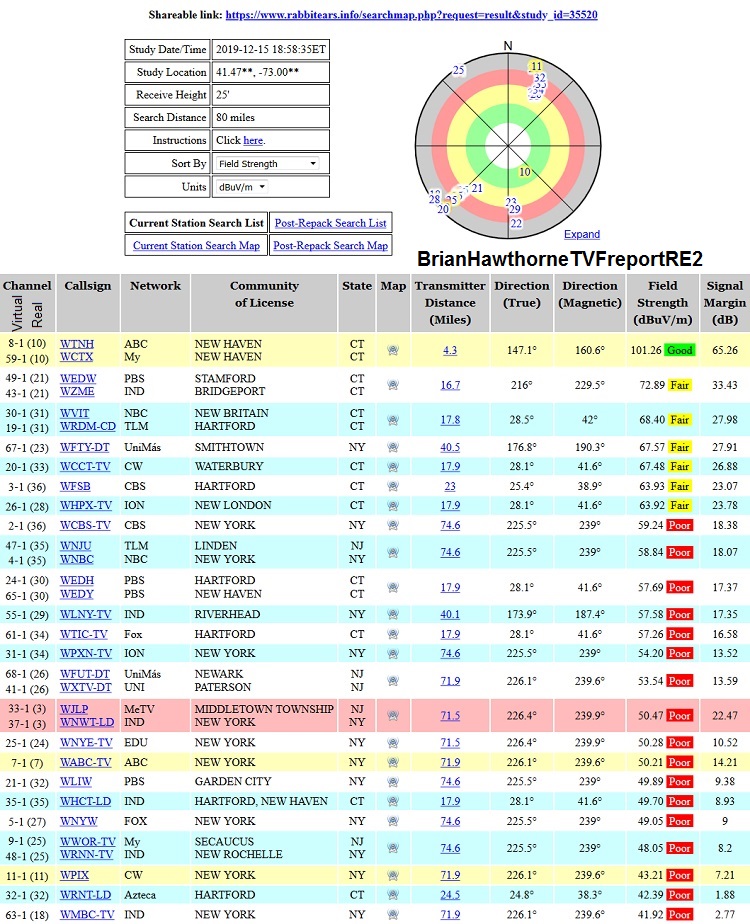Click map icon in WFTY-DT Smithtown row

click(393, 447)
